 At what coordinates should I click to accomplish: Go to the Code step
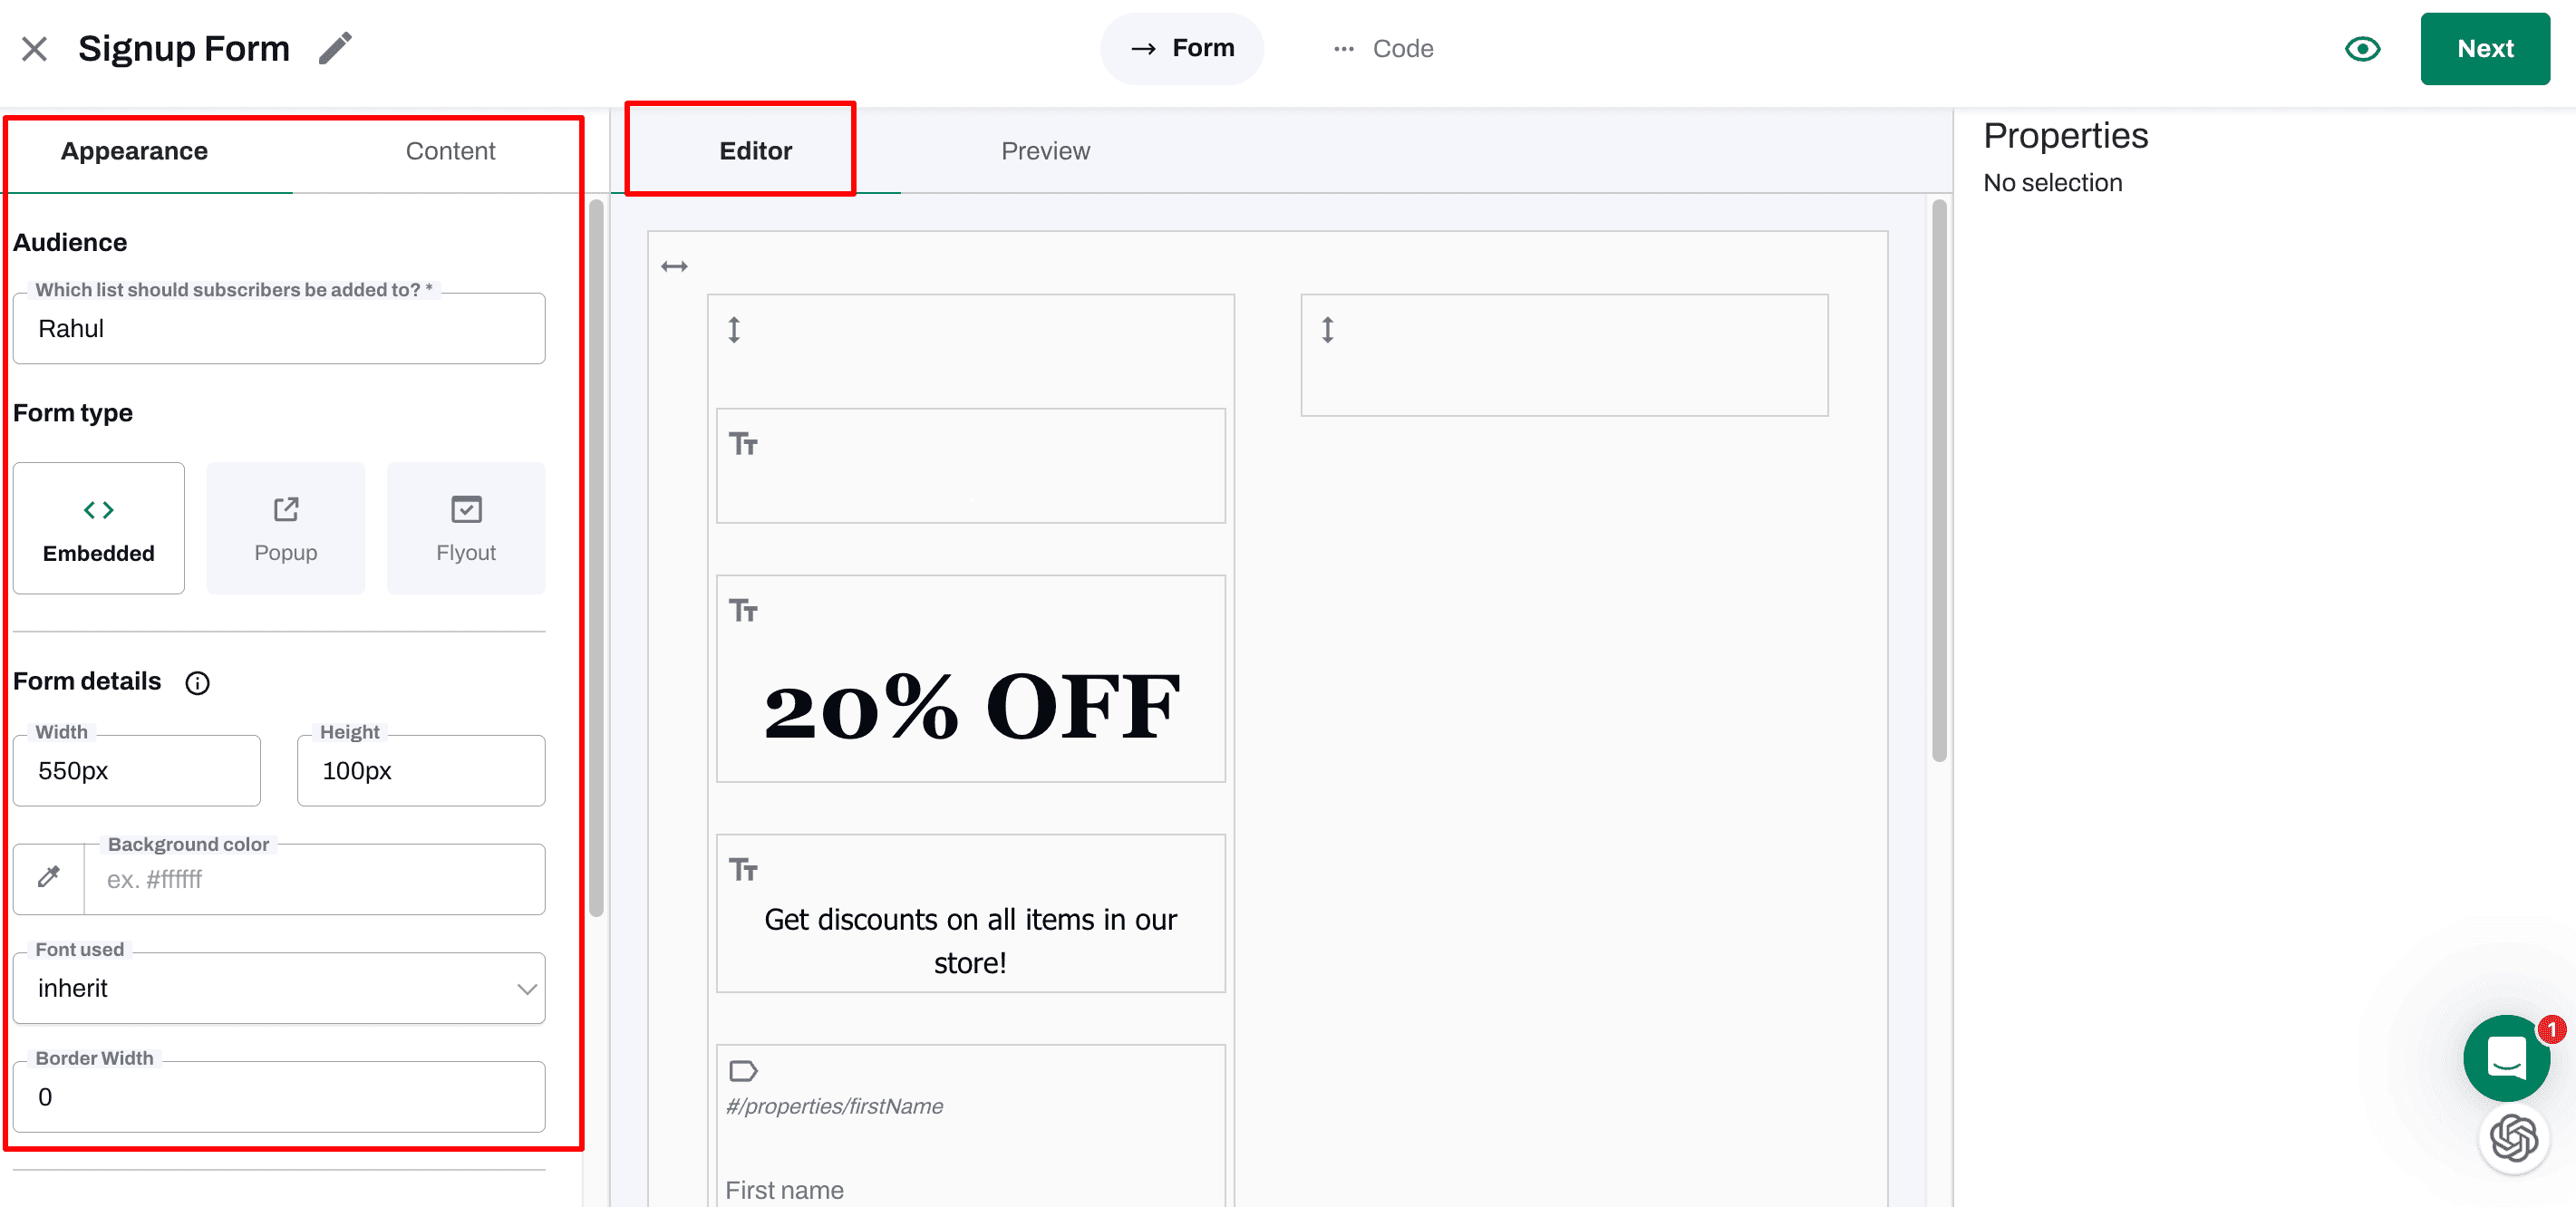pos(1385,48)
